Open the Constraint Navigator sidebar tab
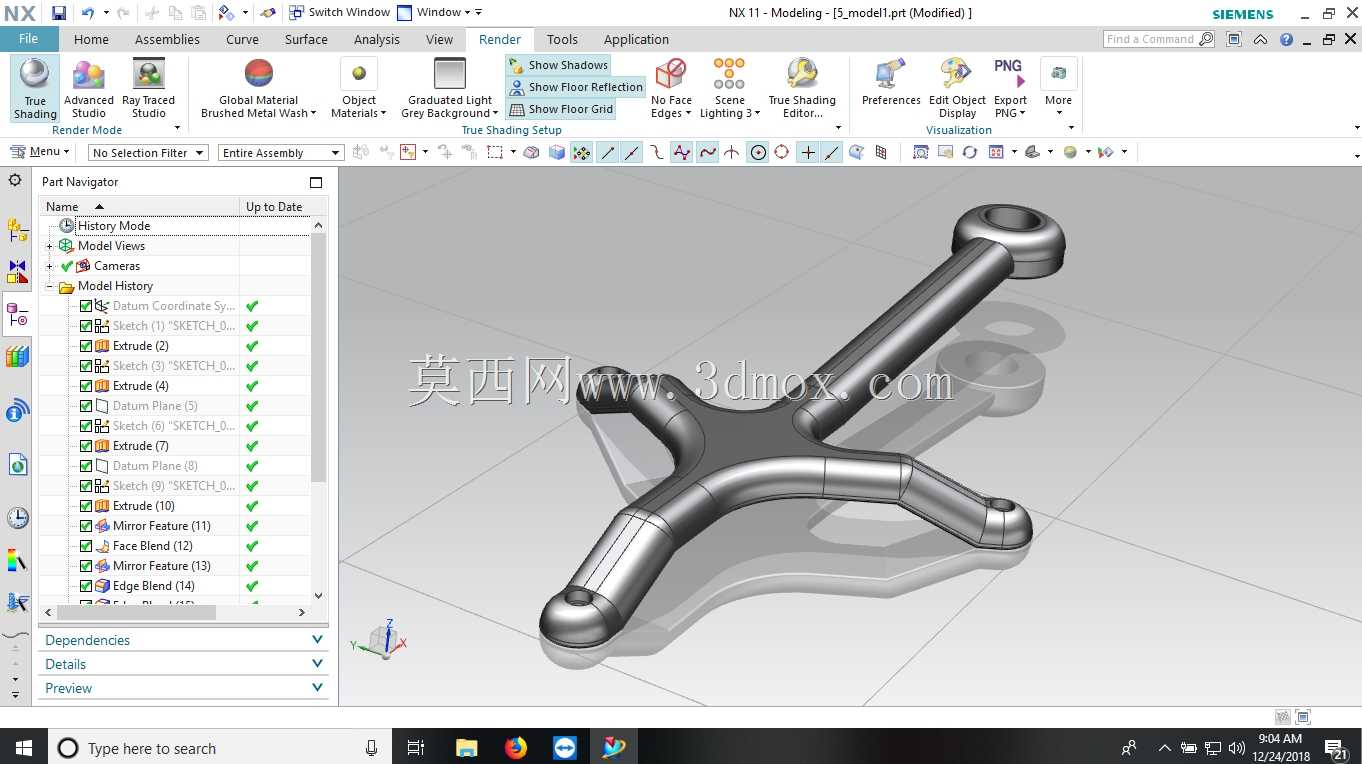 tap(17, 272)
